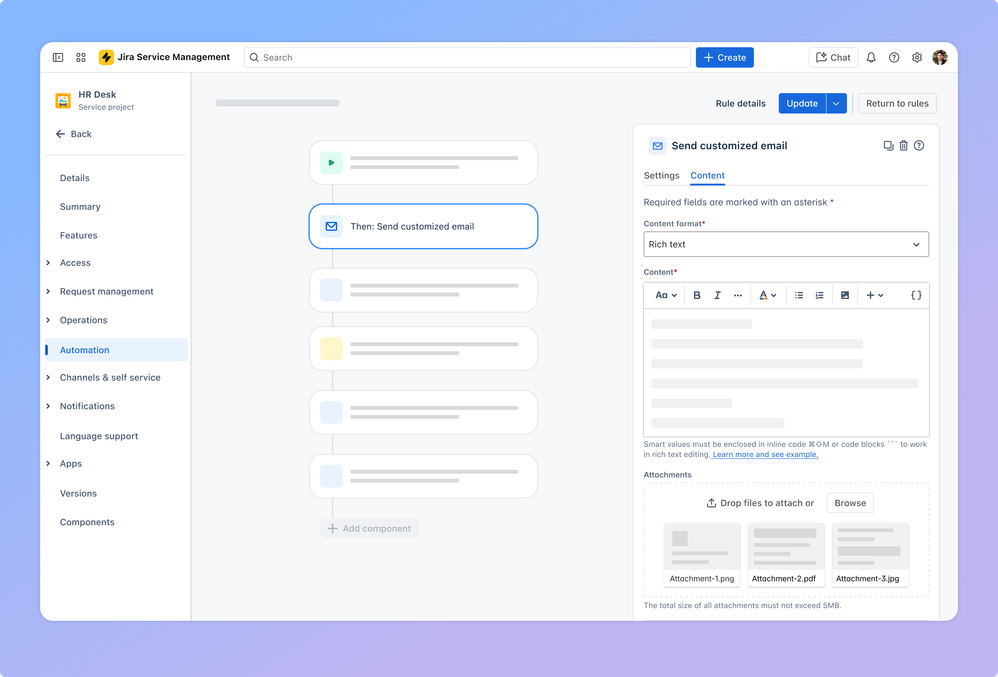This screenshot has width=998, height=677.
Task: Open the user profile avatar
Action: (x=940, y=57)
